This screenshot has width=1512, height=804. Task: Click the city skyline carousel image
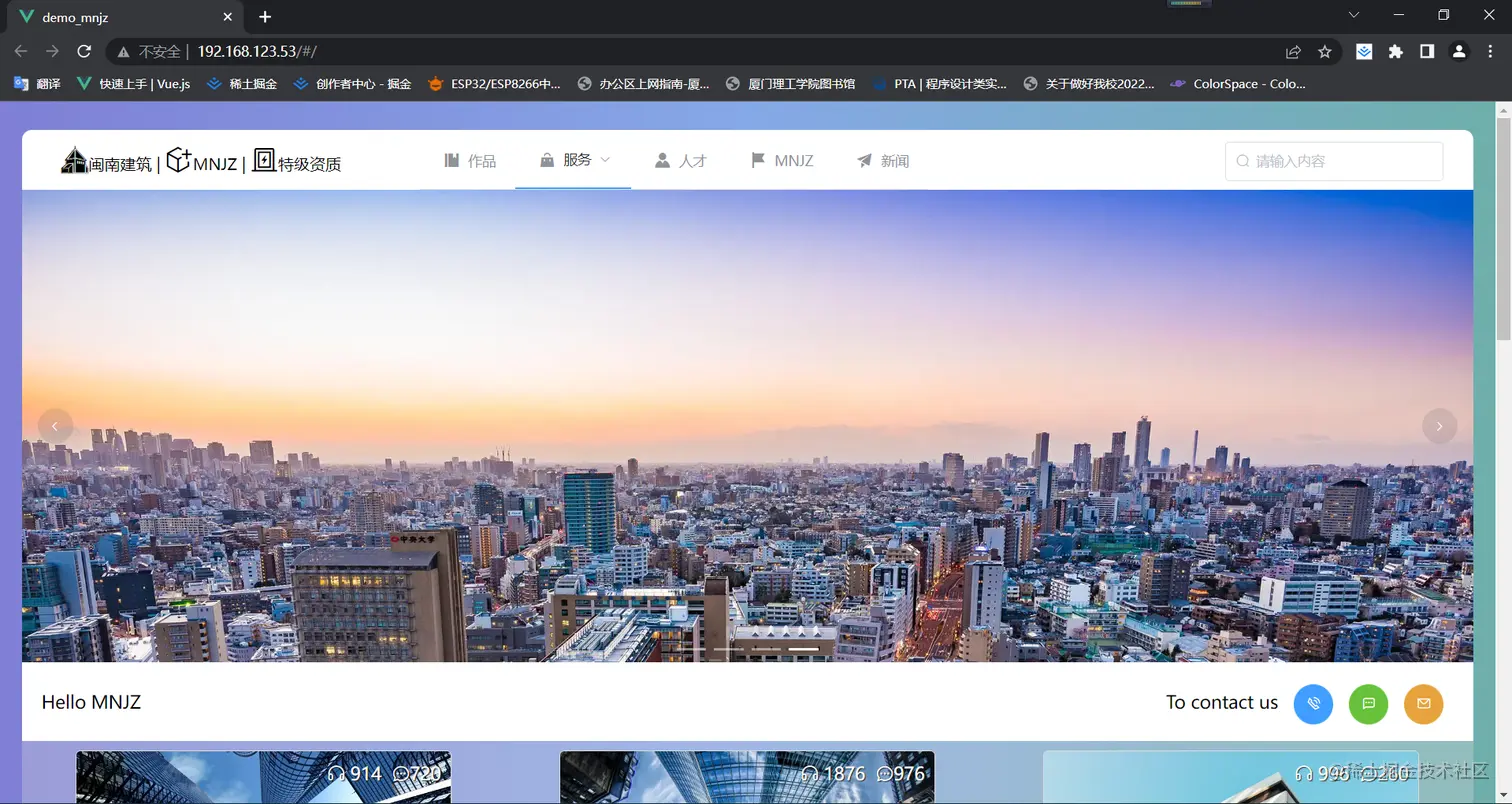click(747, 426)
